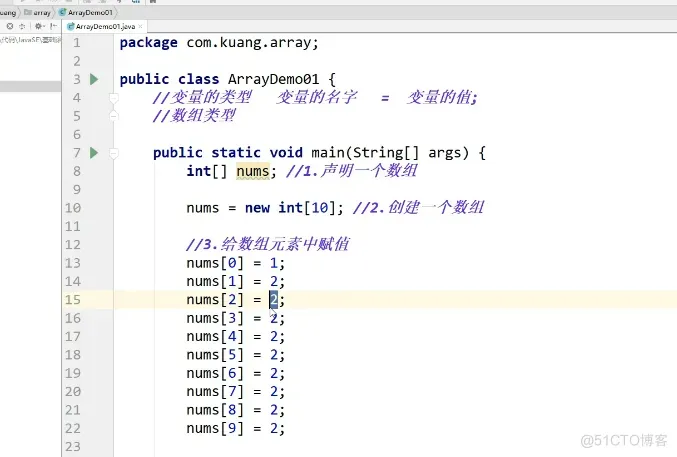Open the array folder breadcrumb
The width and height of the screenshot is (677, 457).
pos(38,13)
